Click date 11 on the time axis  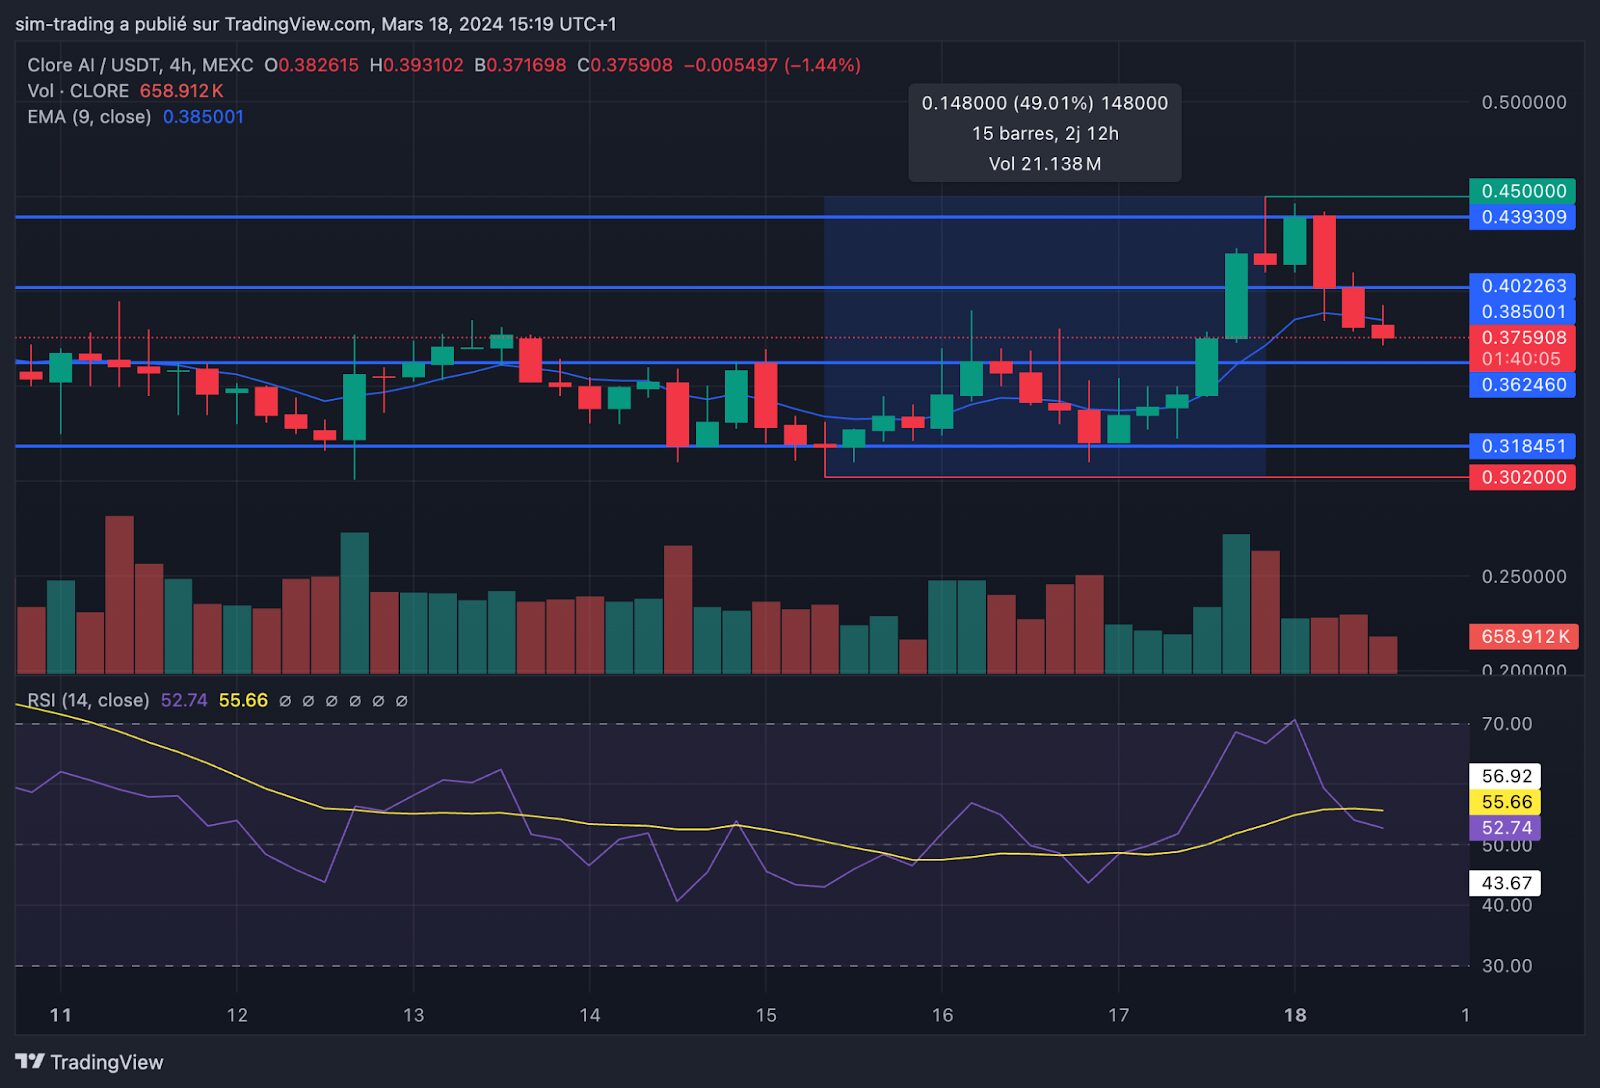coord(61,1016)
